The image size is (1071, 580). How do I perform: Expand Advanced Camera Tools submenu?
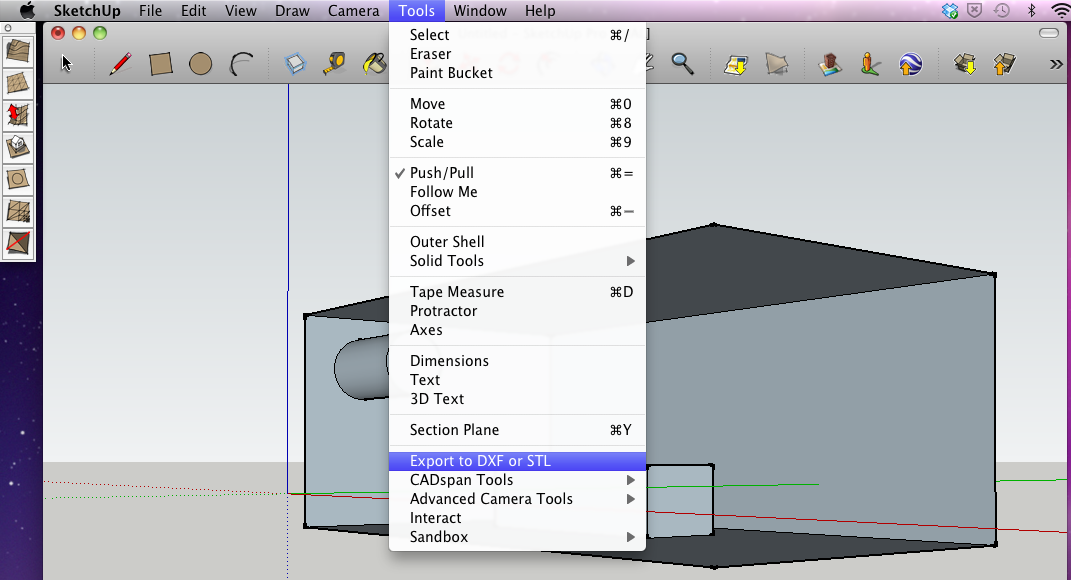[517, 499]
